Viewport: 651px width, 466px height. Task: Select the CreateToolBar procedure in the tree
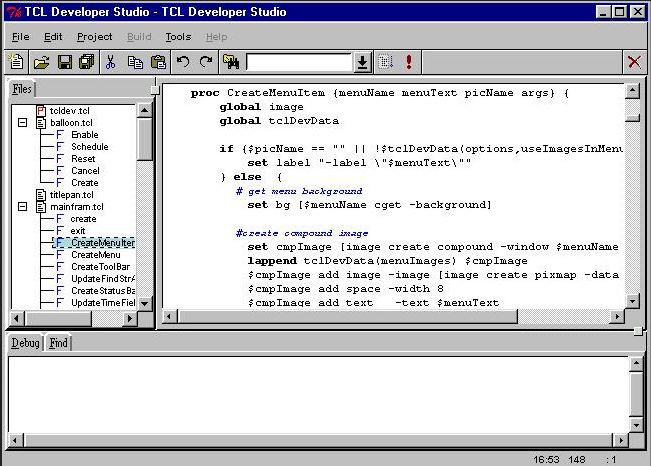point(101,267)
